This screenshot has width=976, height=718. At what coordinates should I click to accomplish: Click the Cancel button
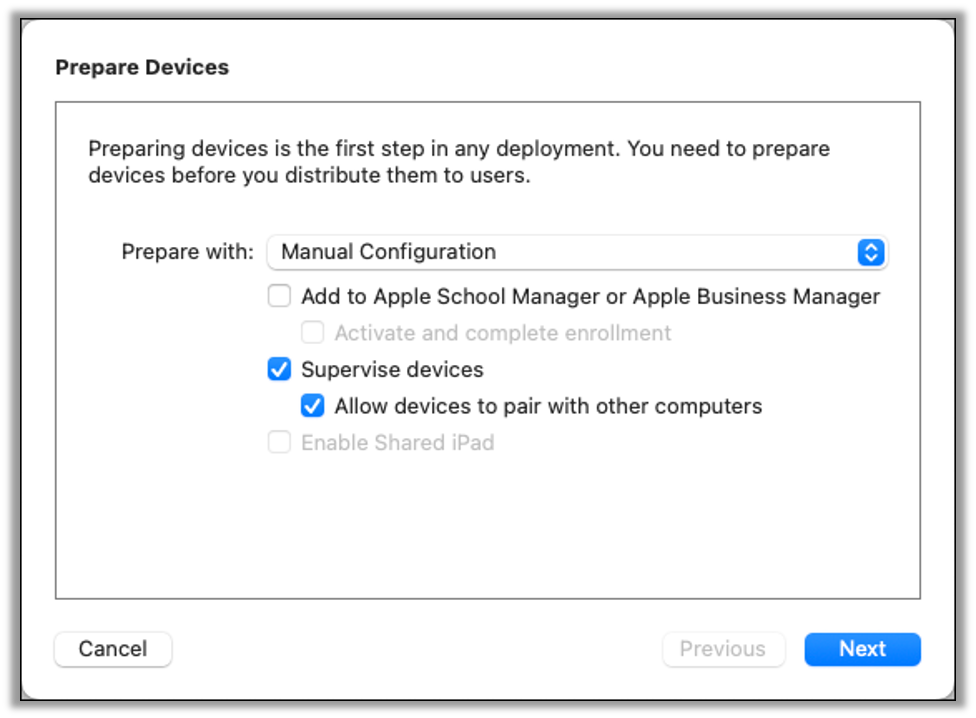click(x=112, y=649)
